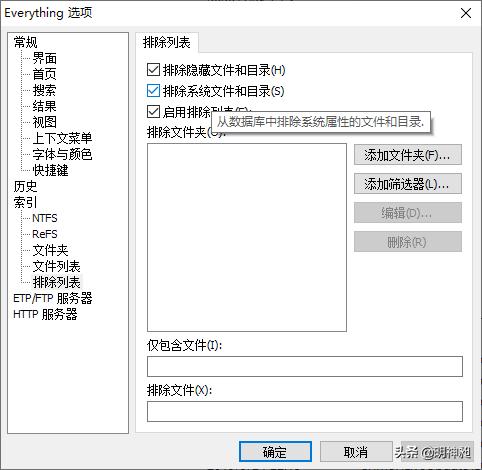482x470 pixels.
Task: Focus the 仅包含文件(I) input field
Action: [x=305, y=366]
